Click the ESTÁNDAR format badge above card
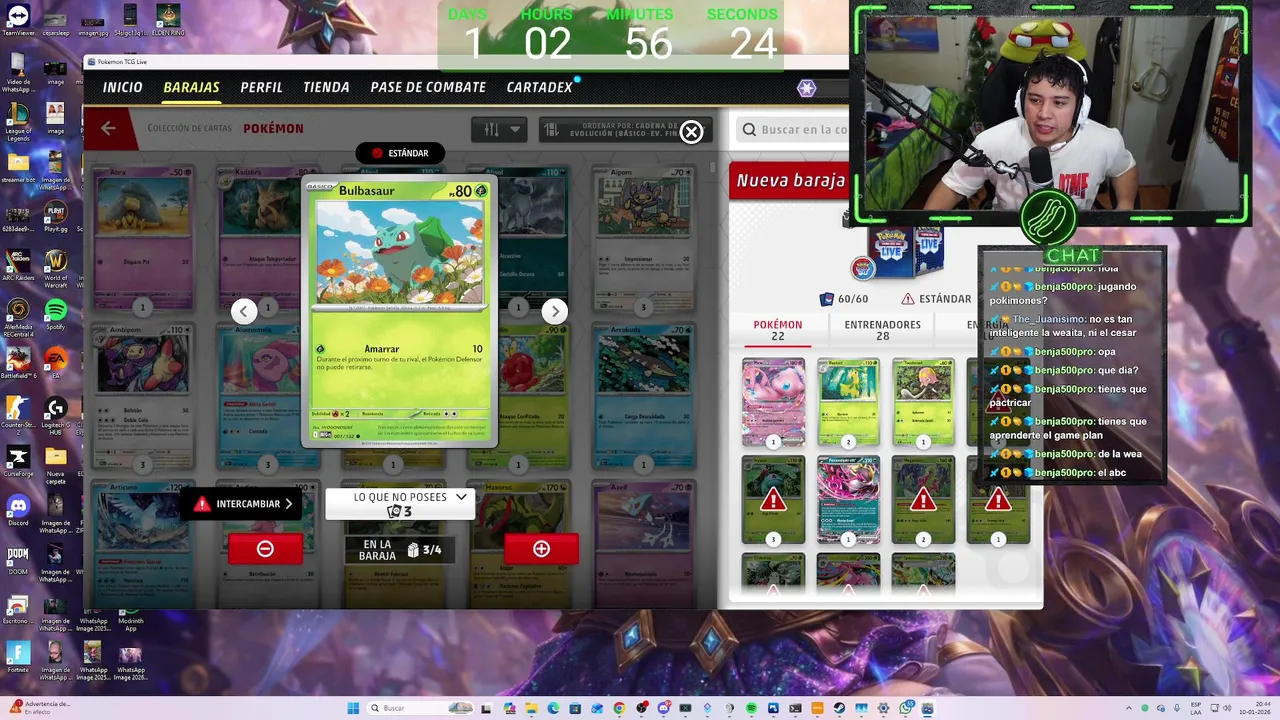1280x720 pixels. tap(400, 153)
